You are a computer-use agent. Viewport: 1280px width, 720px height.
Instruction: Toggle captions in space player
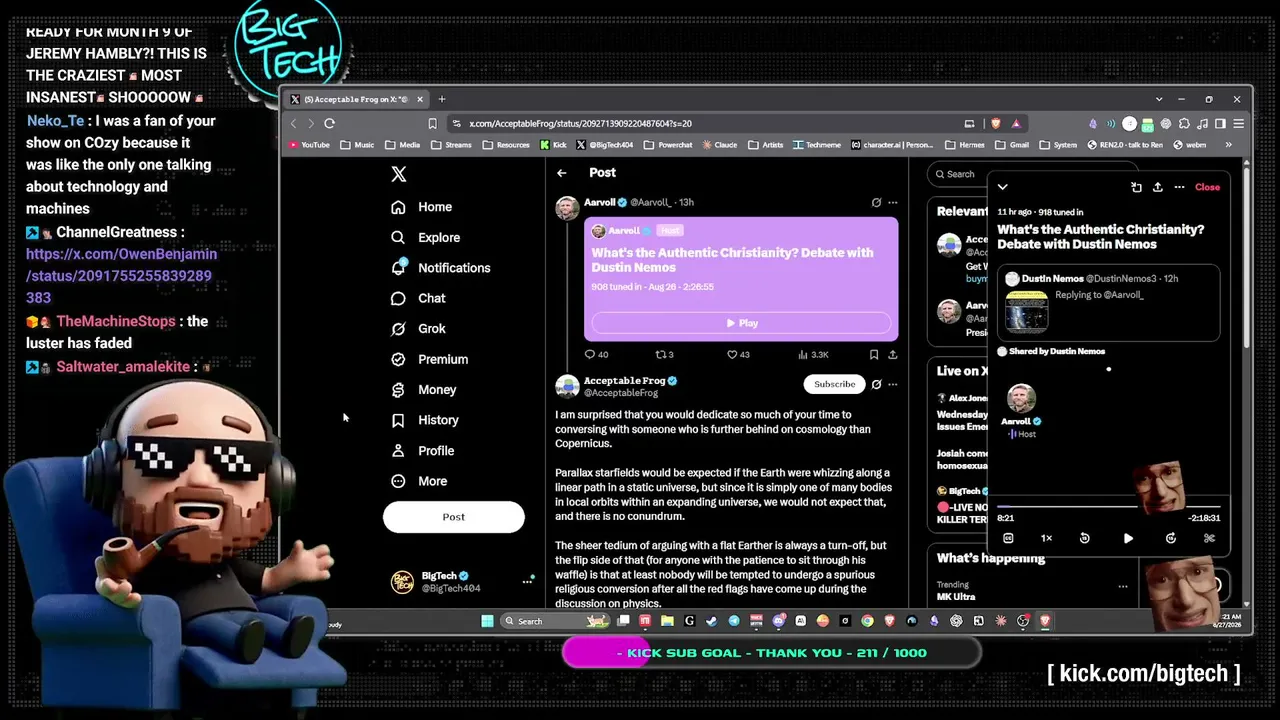1008,538
